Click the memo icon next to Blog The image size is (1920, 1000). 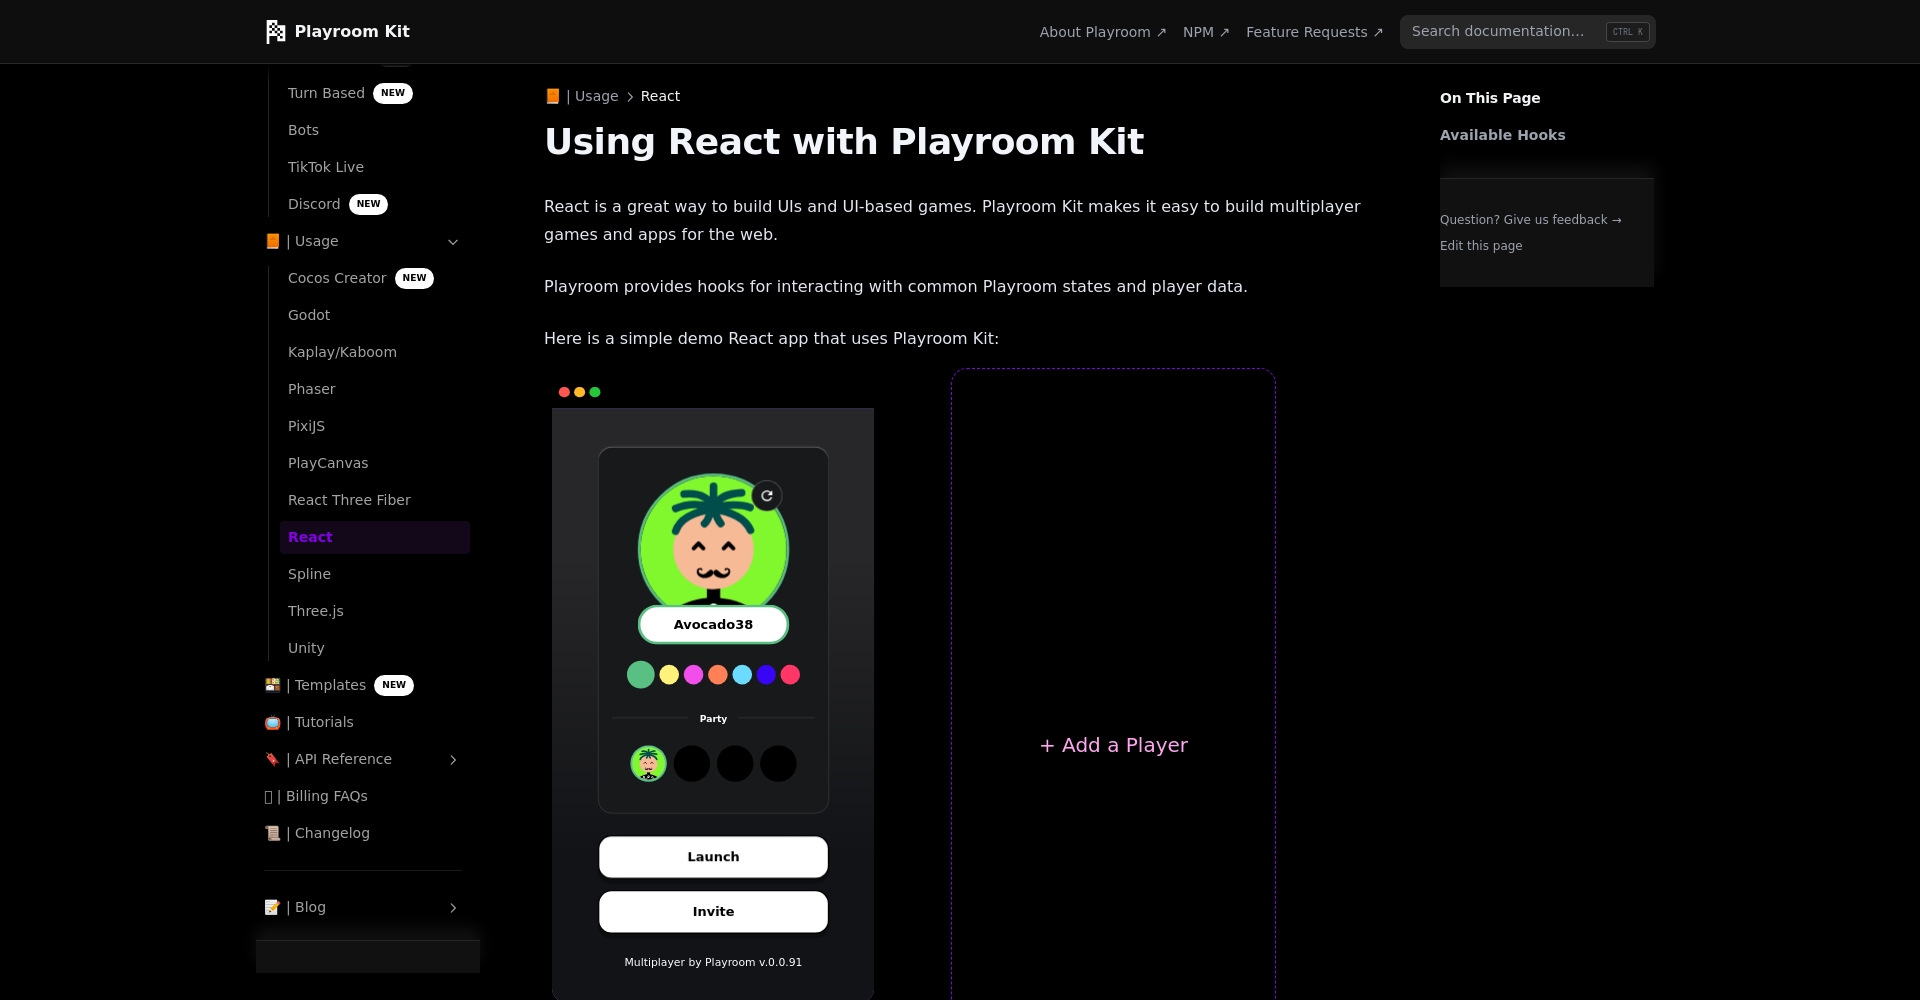(272, 907)
